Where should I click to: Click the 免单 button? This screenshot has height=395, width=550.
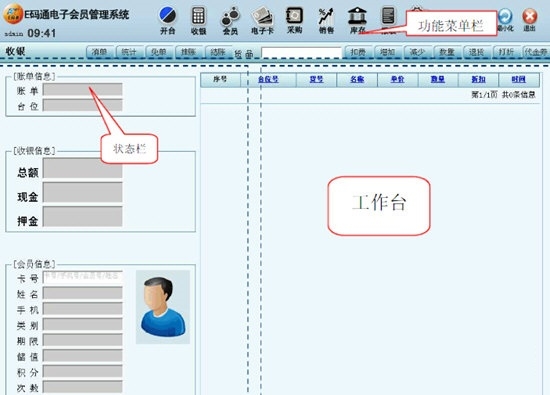pyautogui.click(x=159, y=52)
